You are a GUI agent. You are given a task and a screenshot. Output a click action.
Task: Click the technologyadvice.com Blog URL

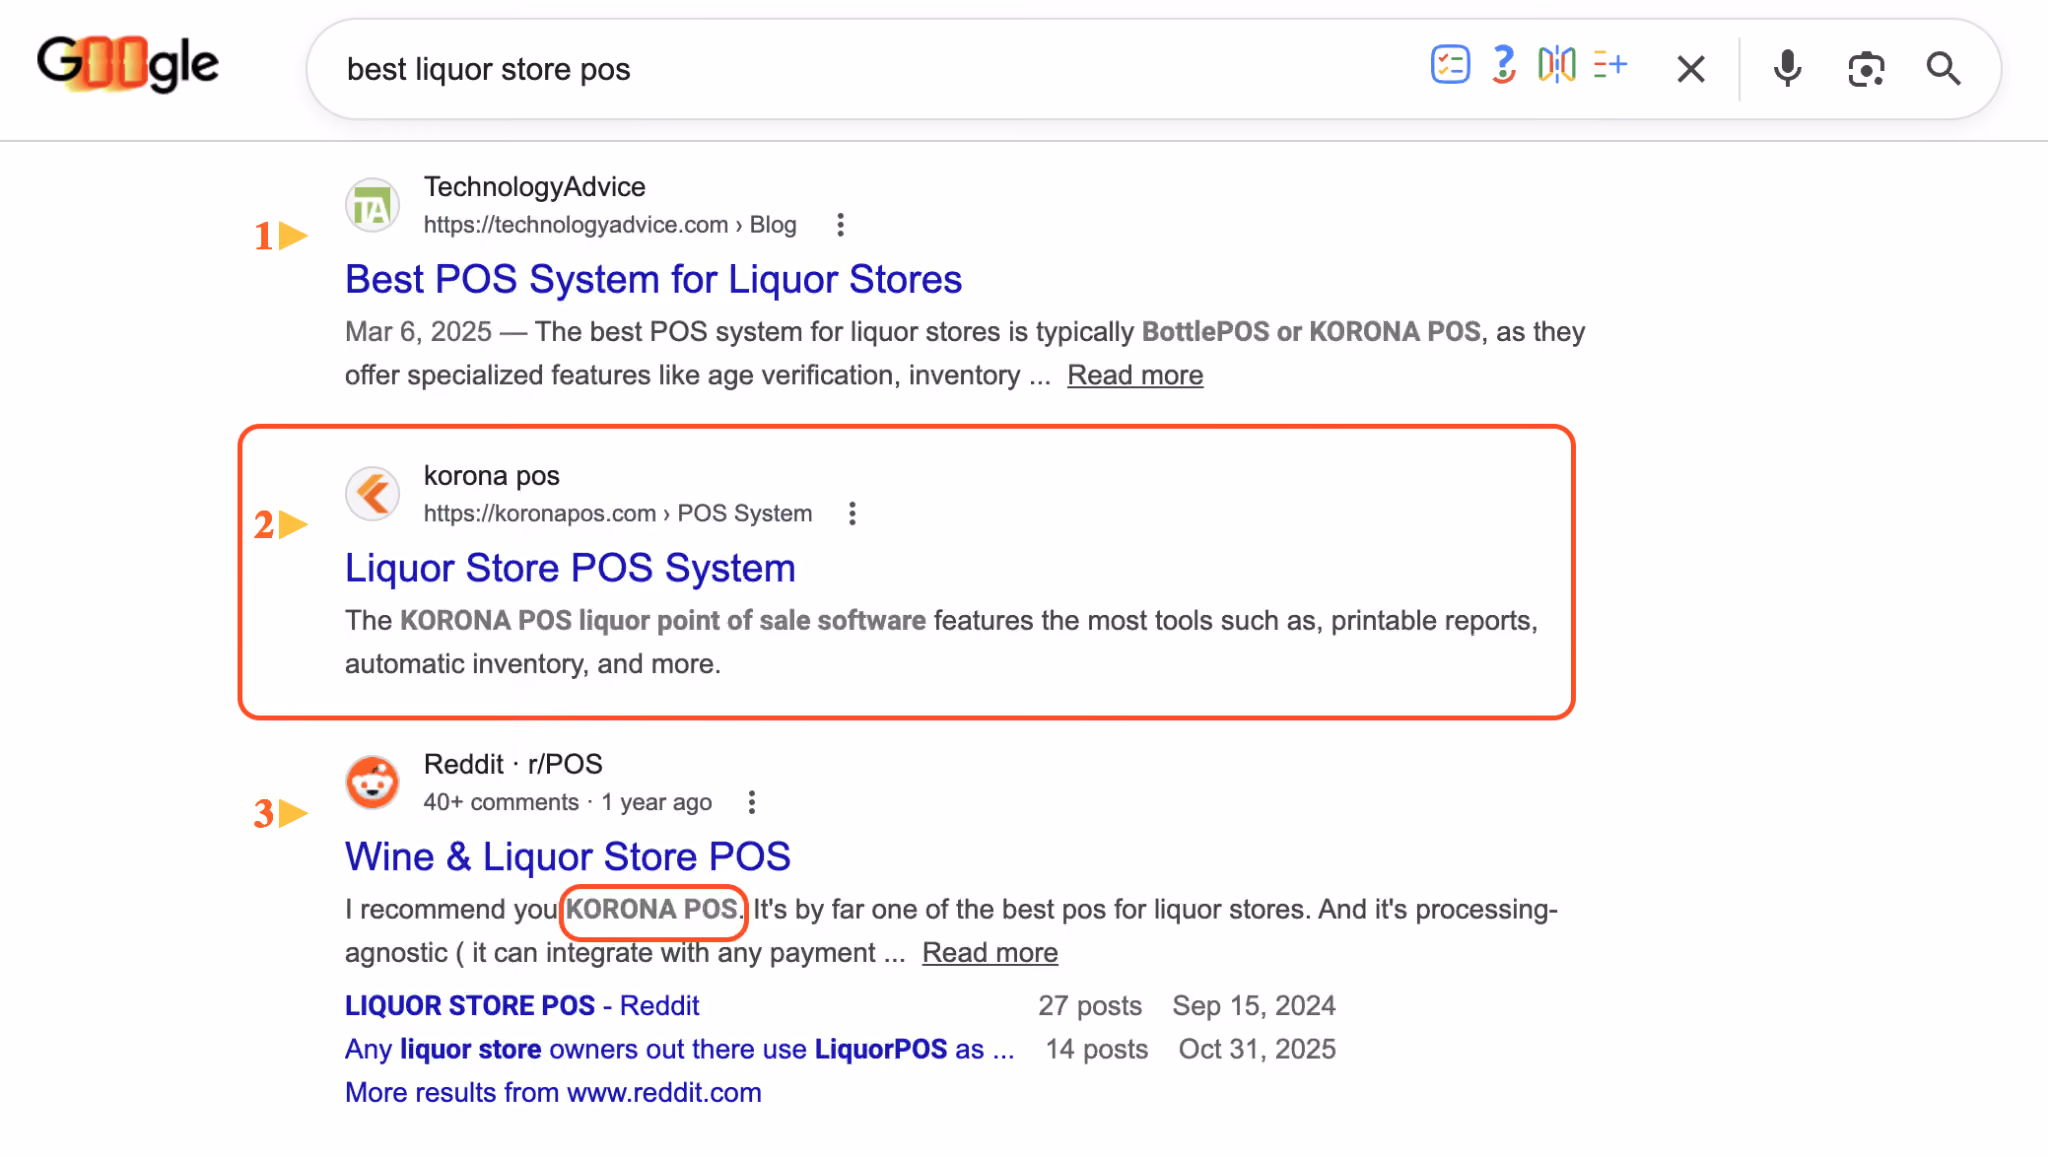coord(610,225)
